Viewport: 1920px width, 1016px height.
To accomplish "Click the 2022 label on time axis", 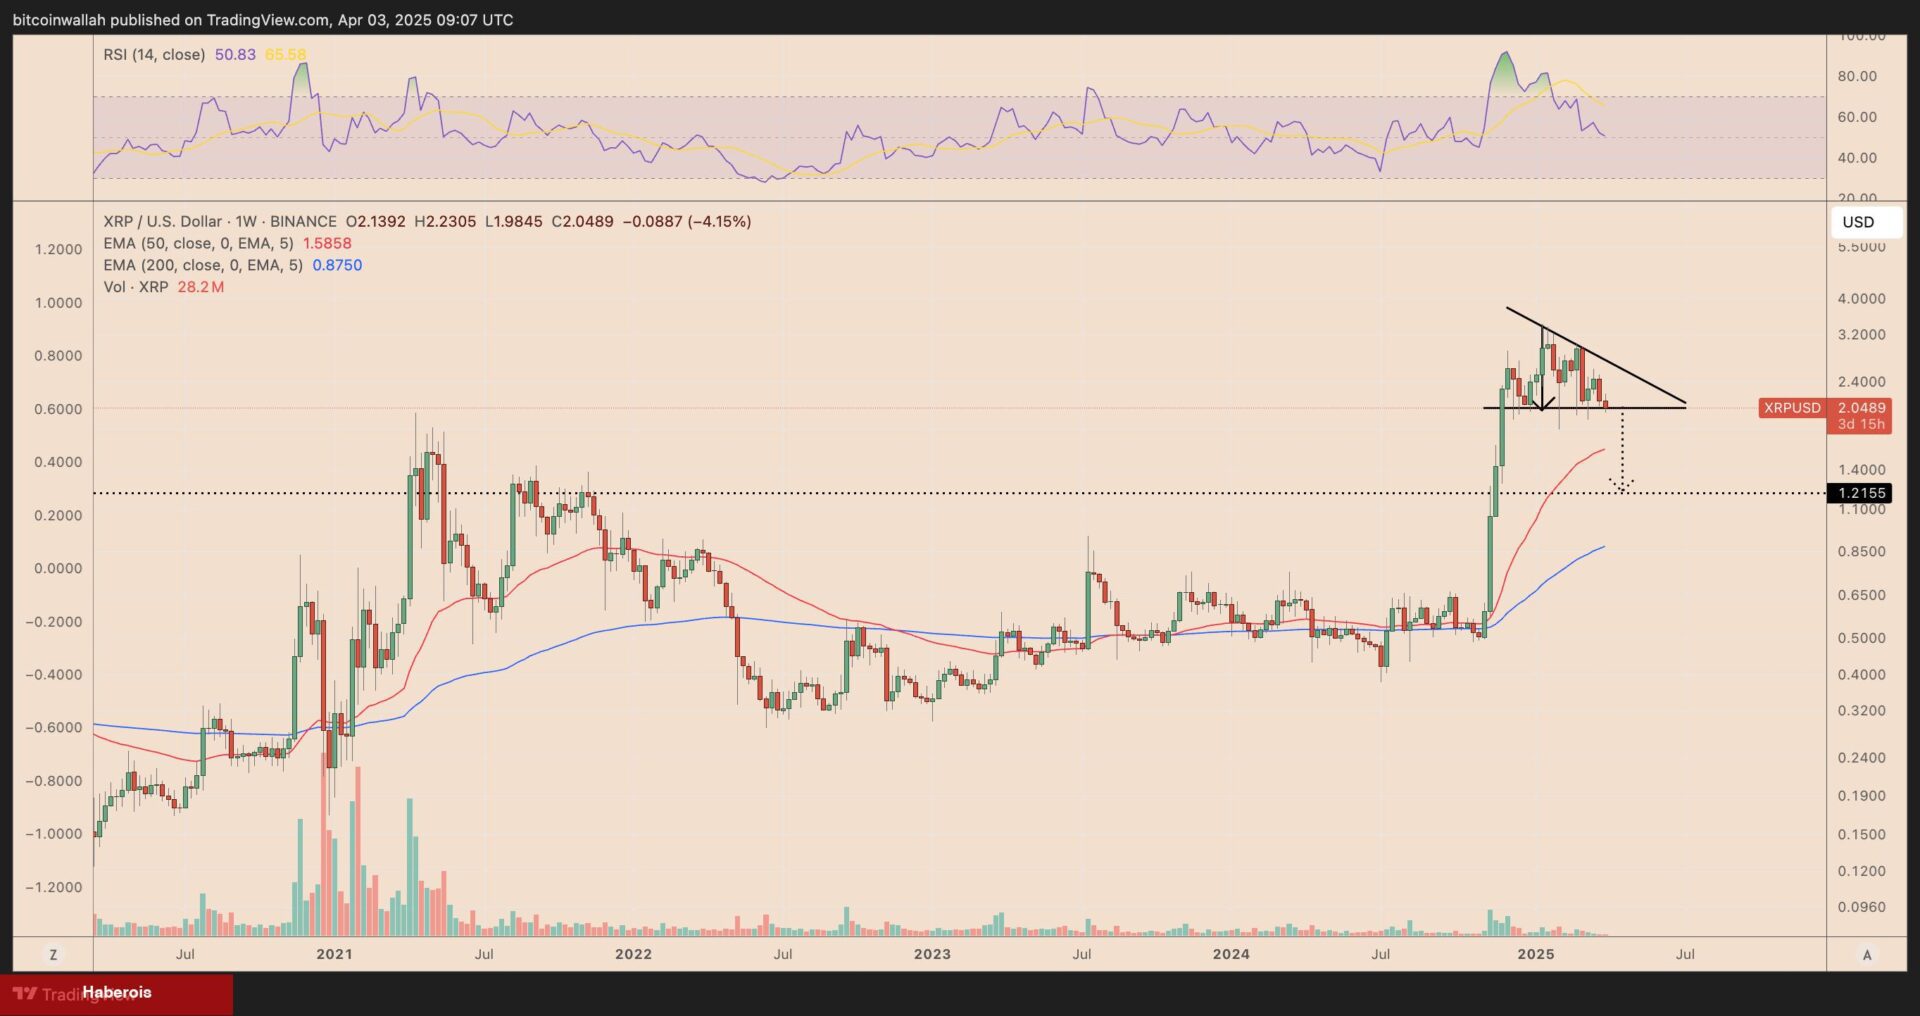I will [x=633, y=954].
